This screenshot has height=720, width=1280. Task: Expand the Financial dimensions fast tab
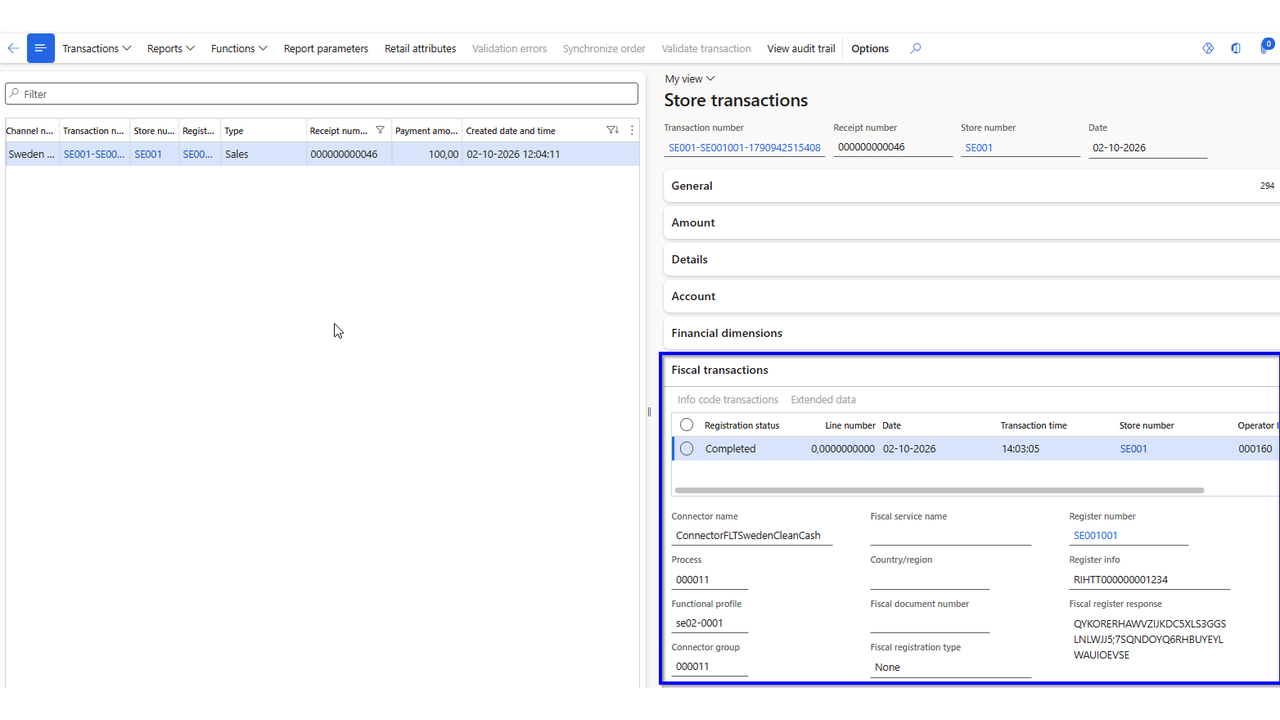tap(971, 333)
